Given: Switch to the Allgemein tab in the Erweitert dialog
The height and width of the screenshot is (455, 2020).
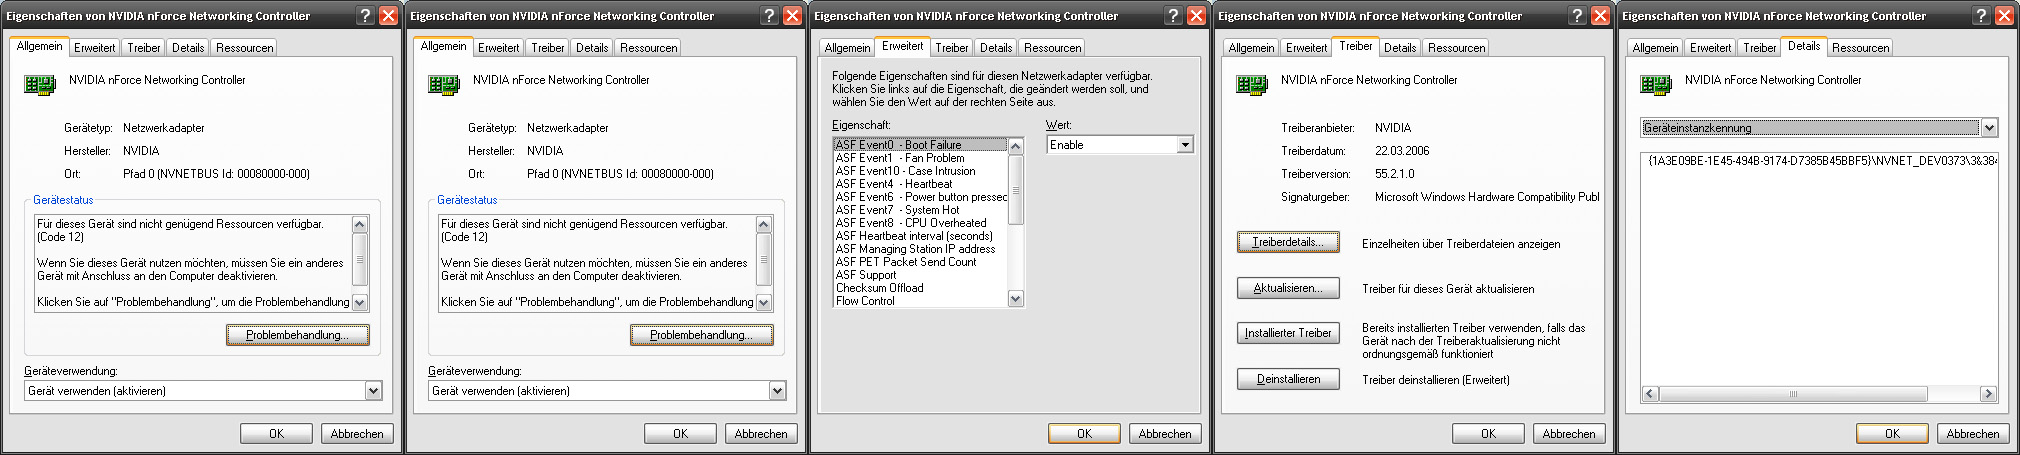Looking at the screenshot, I should pos(847,48).
